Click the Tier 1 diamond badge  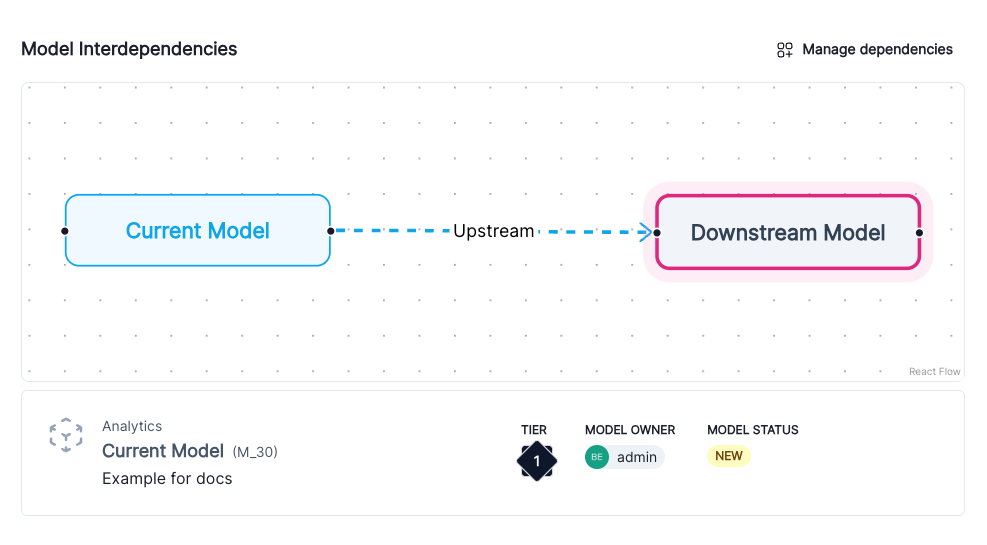(536, 460)
